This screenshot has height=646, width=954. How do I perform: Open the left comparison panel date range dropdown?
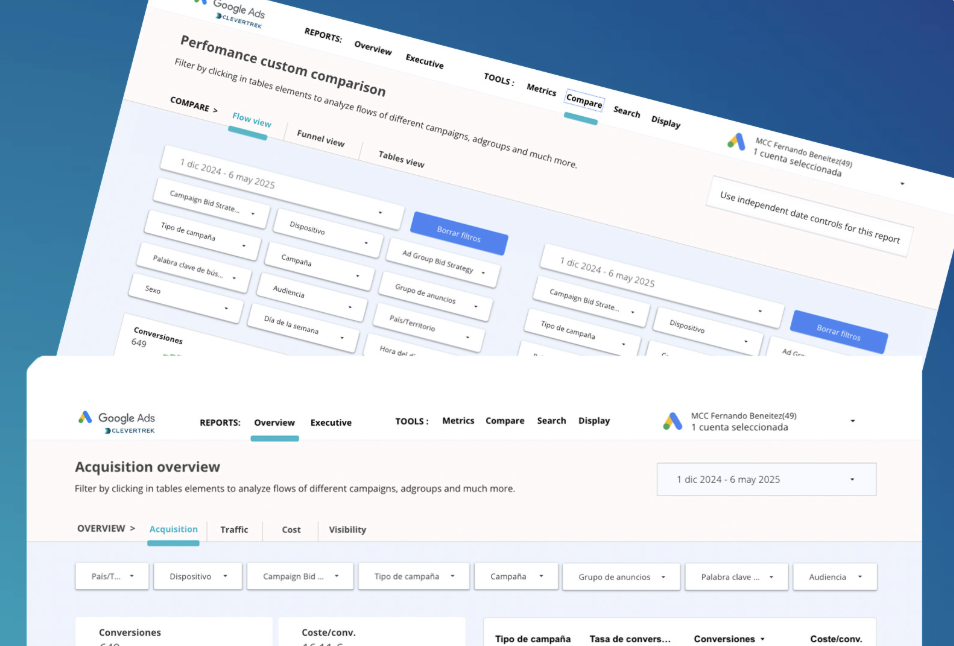pos(282,188)
